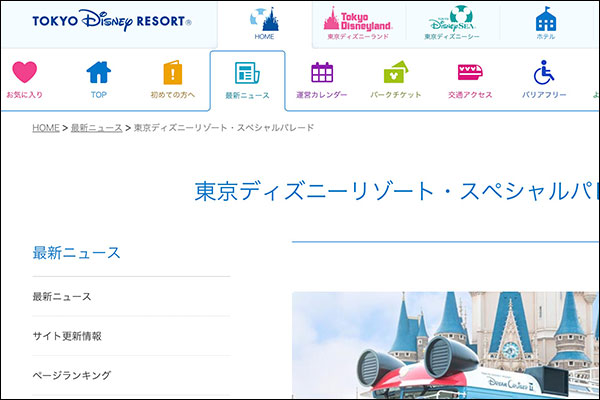The height and width of the screenshot is (400, 600).
Task: Click the 最新ニュース newspaper icon
Action: (x=247, y=75)
